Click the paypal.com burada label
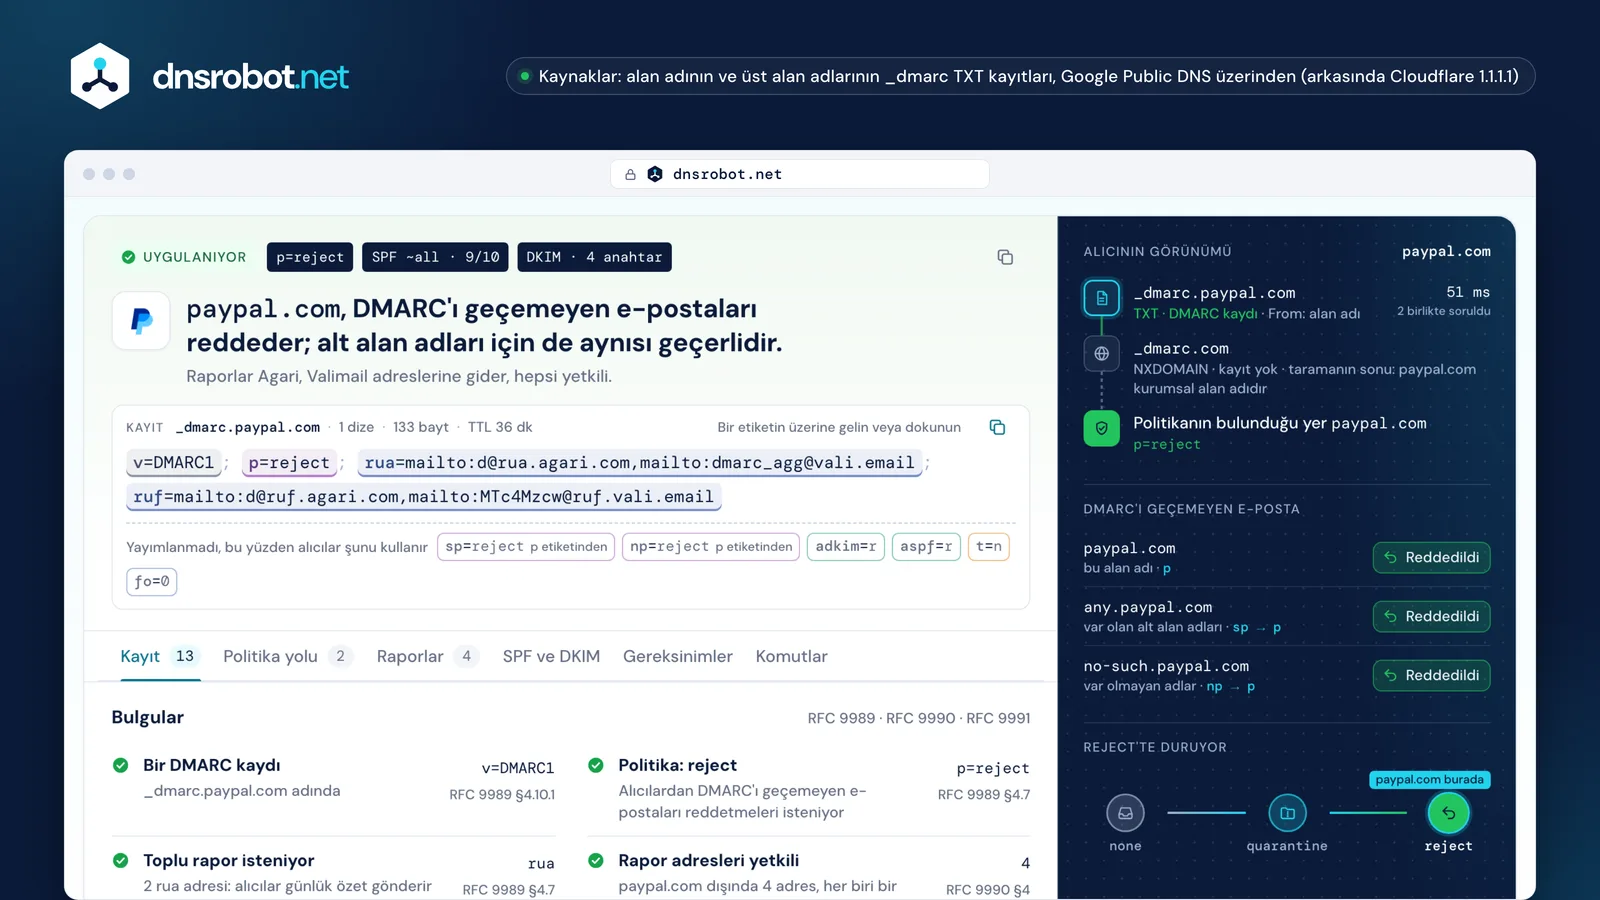 pos(1429,779)
